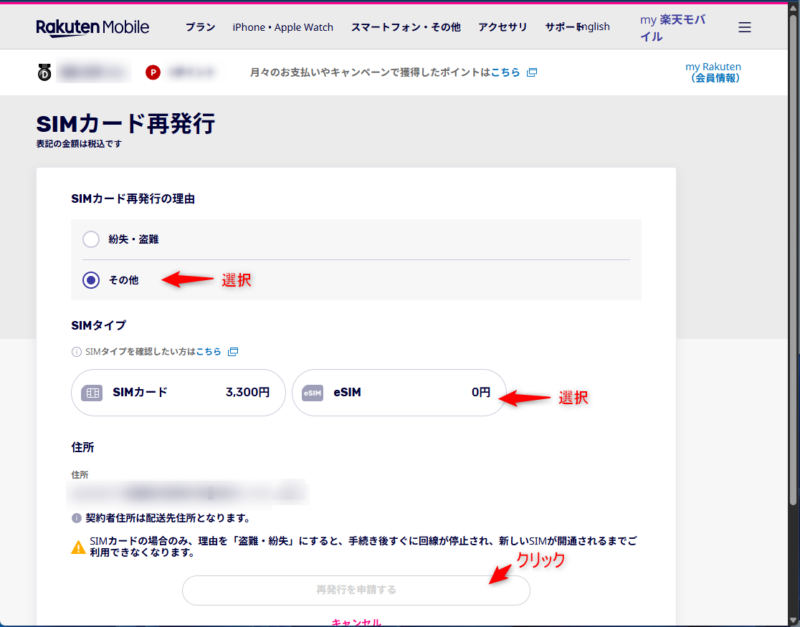Screen dimensions: 800x627
Task: Select the 紛失・盗難 radio button
Action: pyautogui.click(x=91, y=239)
